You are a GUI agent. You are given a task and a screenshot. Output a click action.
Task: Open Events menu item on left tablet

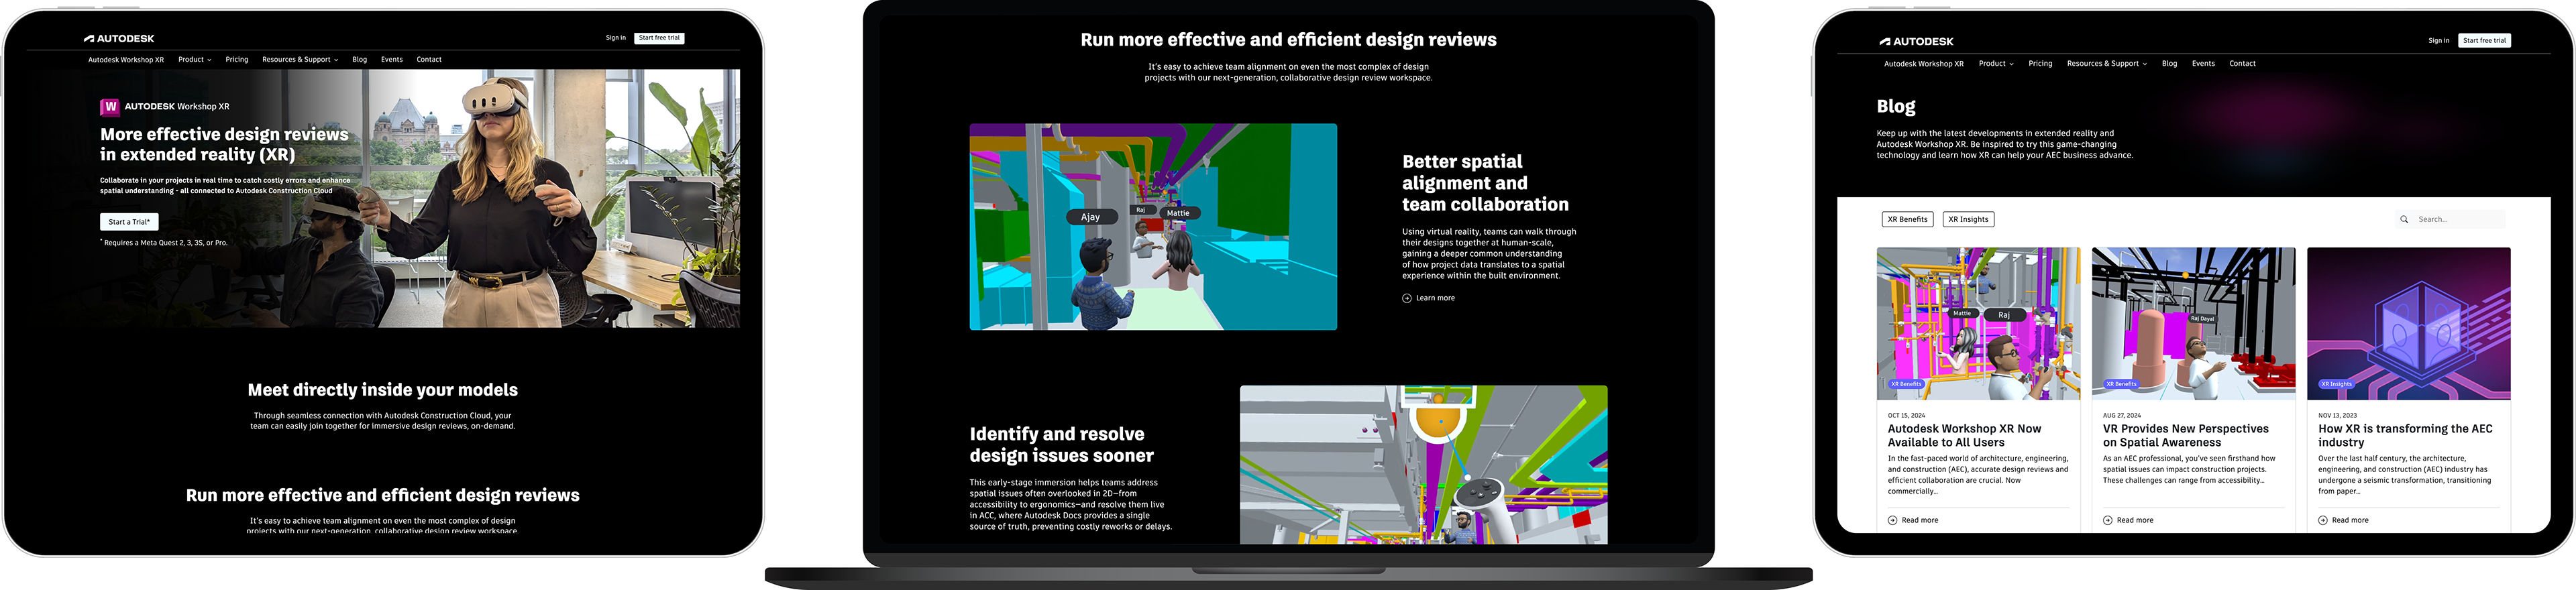point(392,59)
